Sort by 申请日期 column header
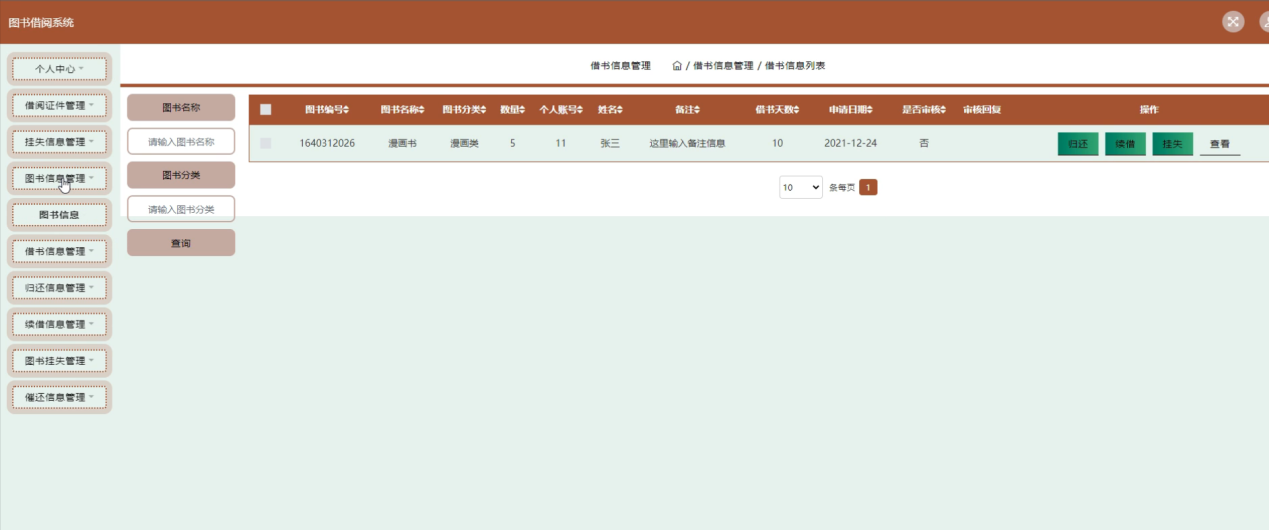Image resolution: width=1269 pixels, height=530 pixels. coord(851,110)
